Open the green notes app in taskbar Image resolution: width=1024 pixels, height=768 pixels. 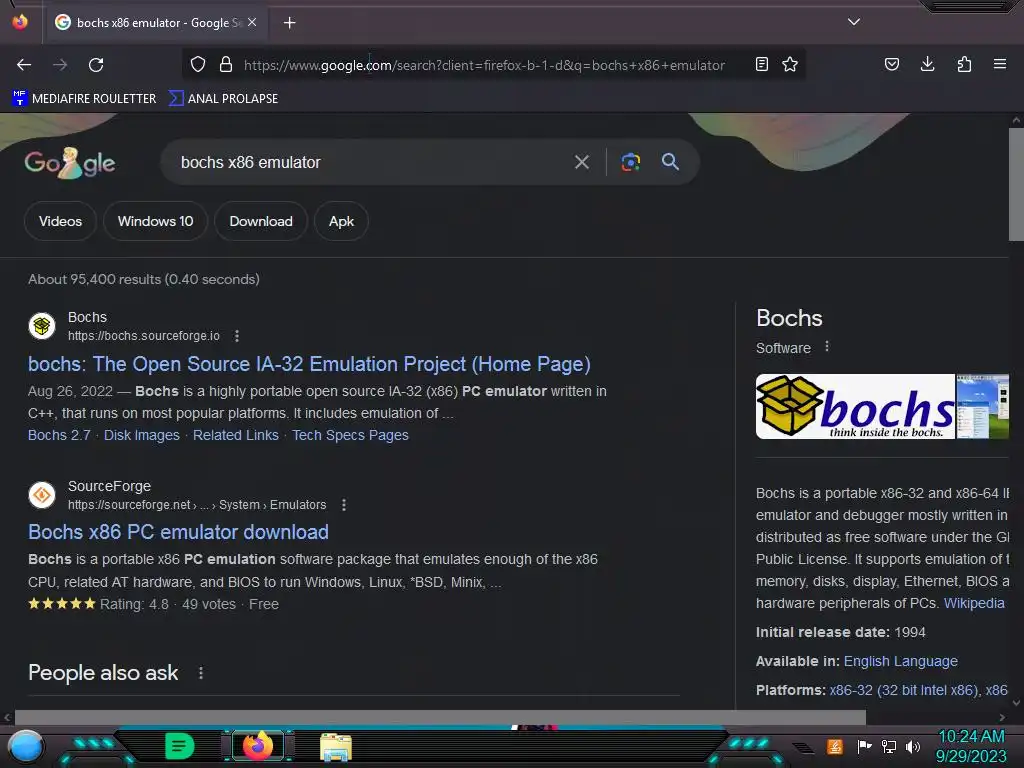coord(179,746)
